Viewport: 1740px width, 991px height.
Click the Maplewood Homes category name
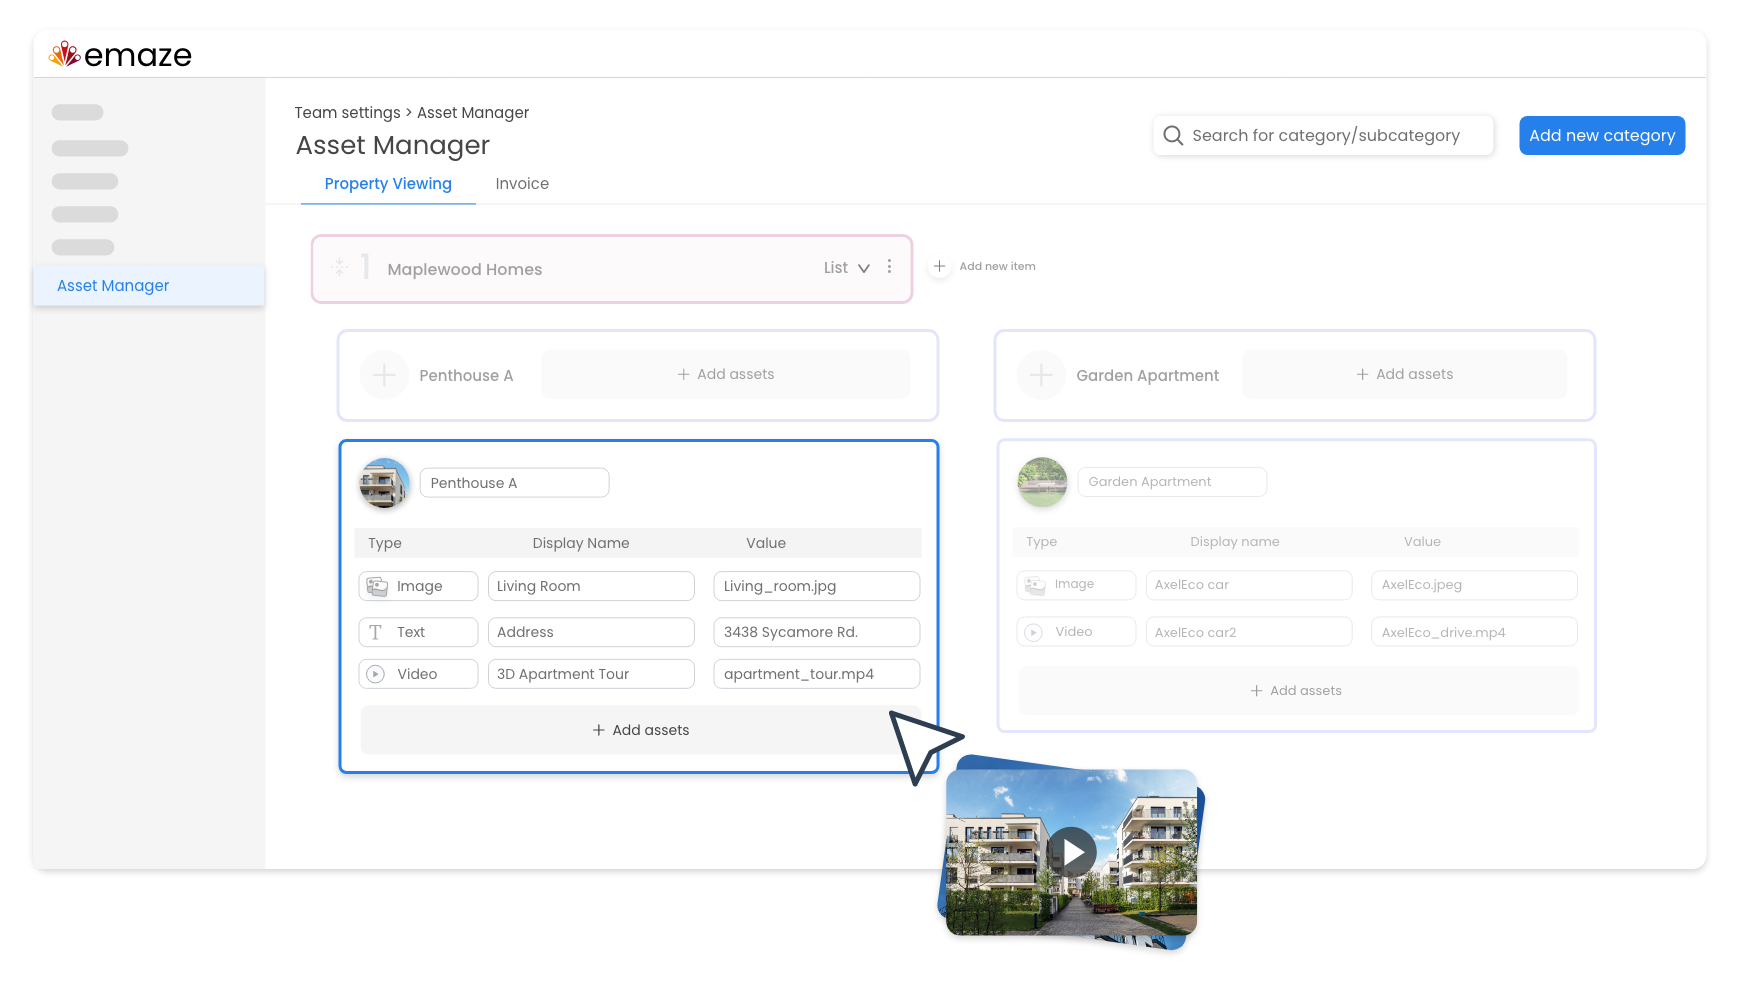[x=465, y=269]
